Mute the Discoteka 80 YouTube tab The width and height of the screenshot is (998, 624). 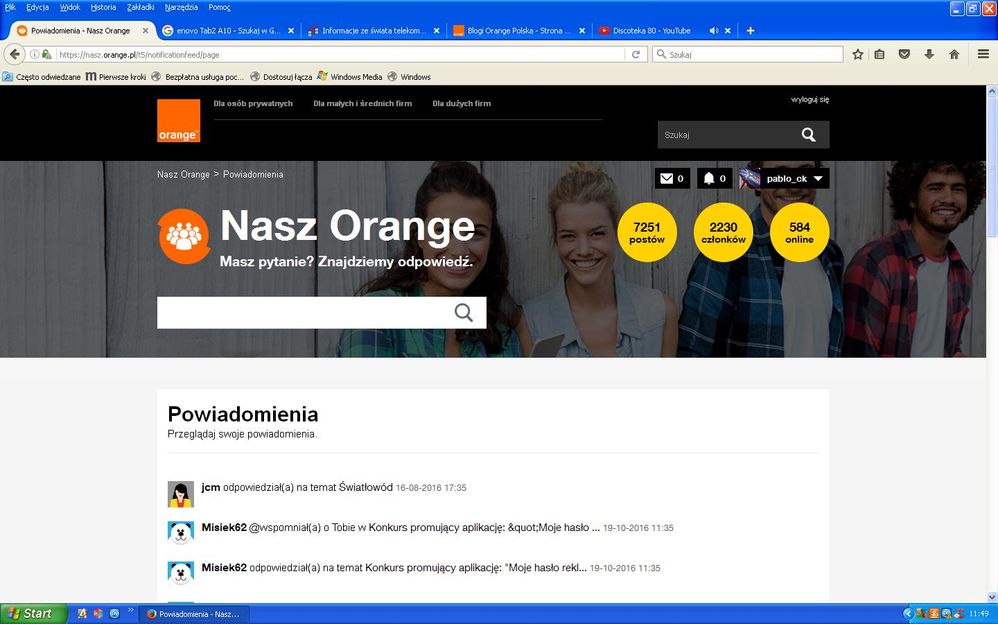pos(714,31)
